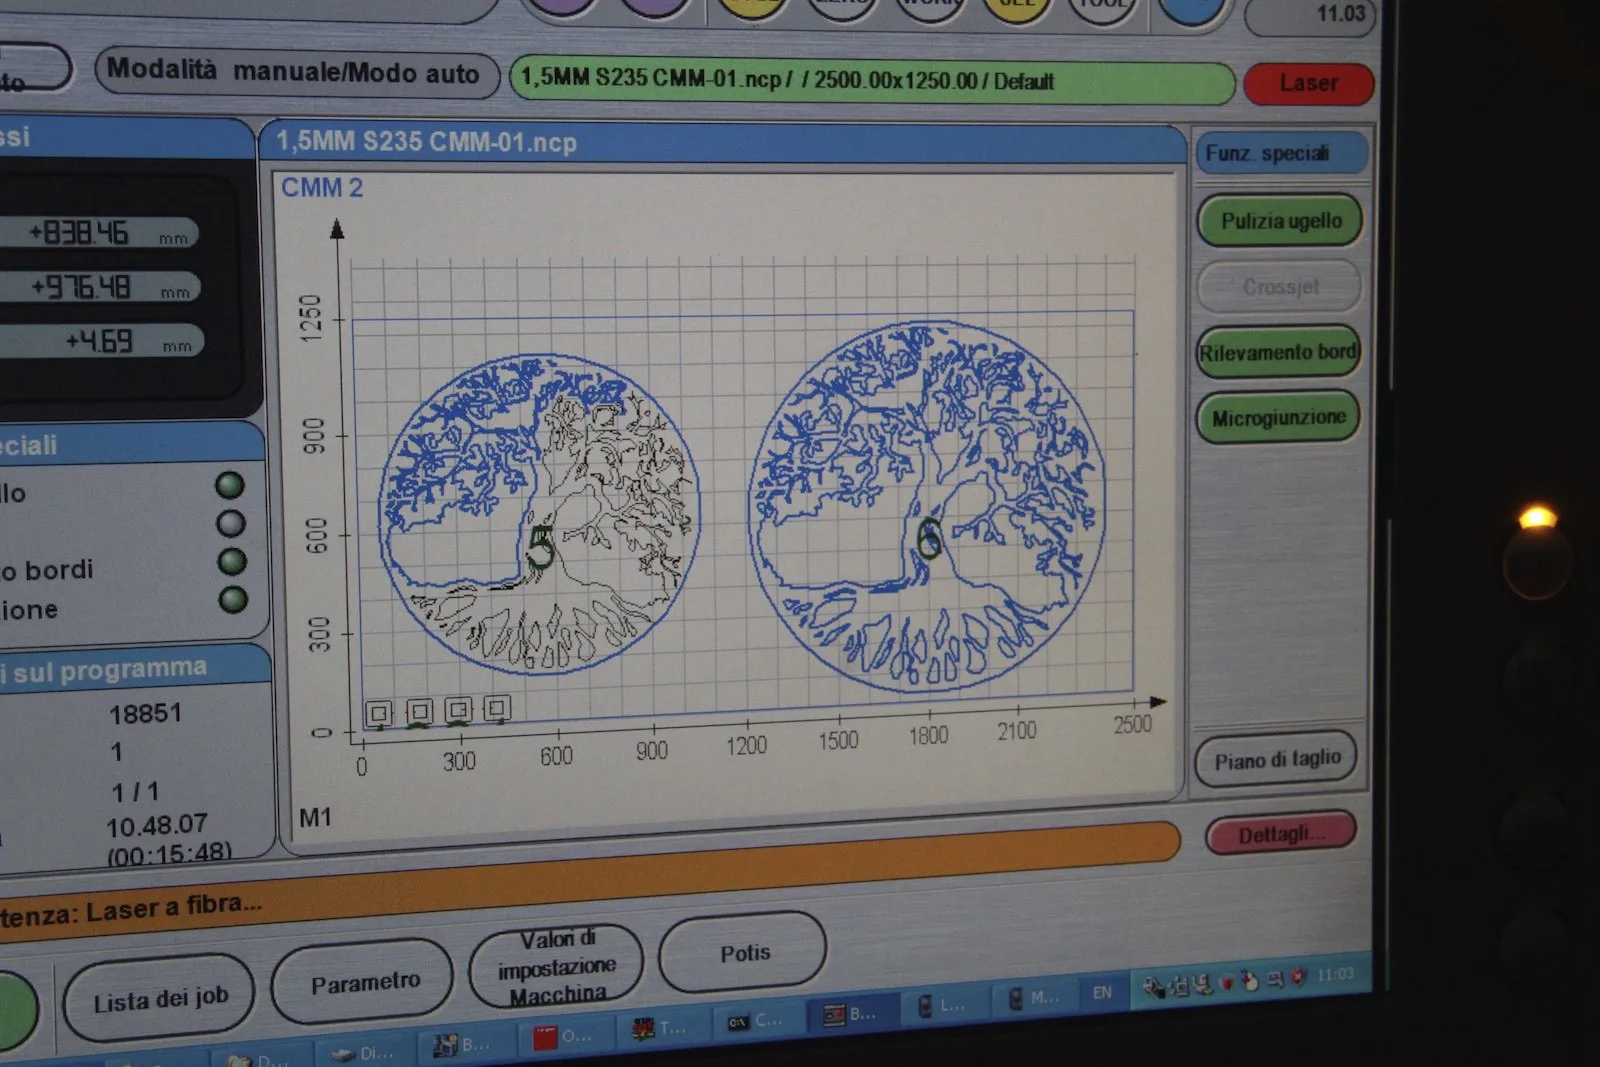This screenshot has height=1067, width=1600.
Task: Click the EN language indicator in taskbar
Action: (x=1102, y=992)
